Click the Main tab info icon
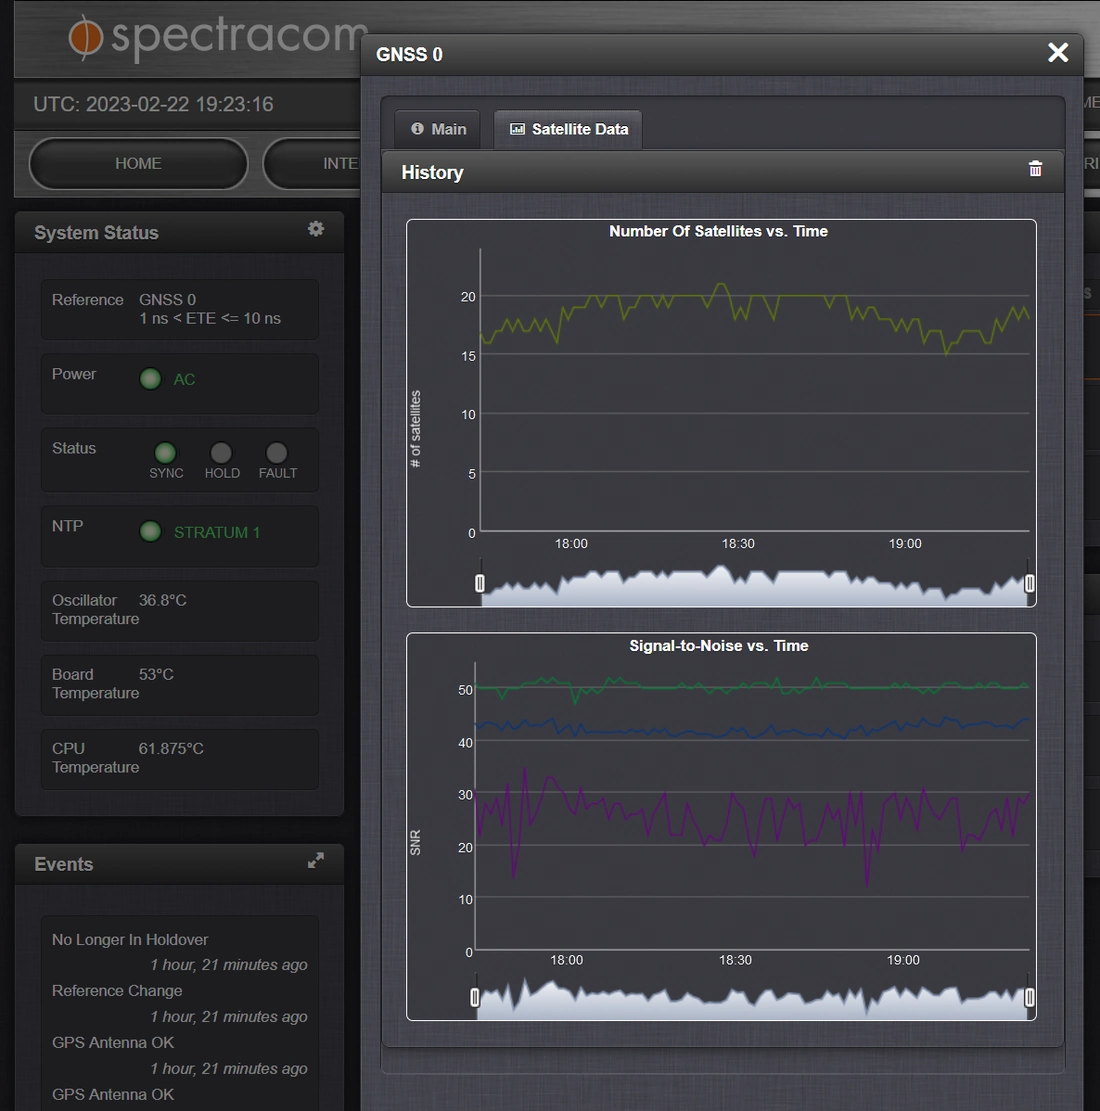Screen dimensions: 1100x1111 click(x=417, y=128)
